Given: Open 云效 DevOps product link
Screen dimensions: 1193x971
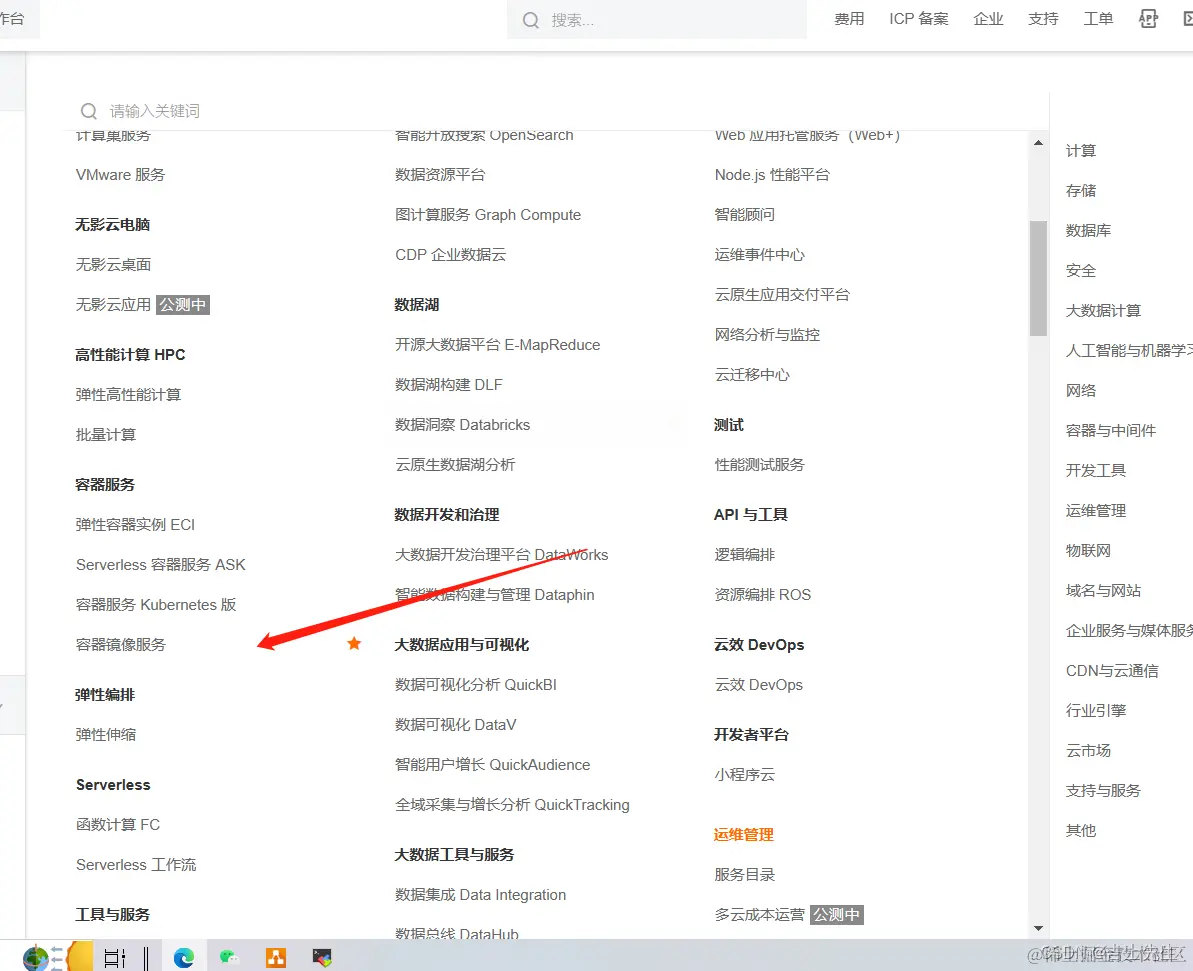Looking at the screenshot, I should point(759,685).
